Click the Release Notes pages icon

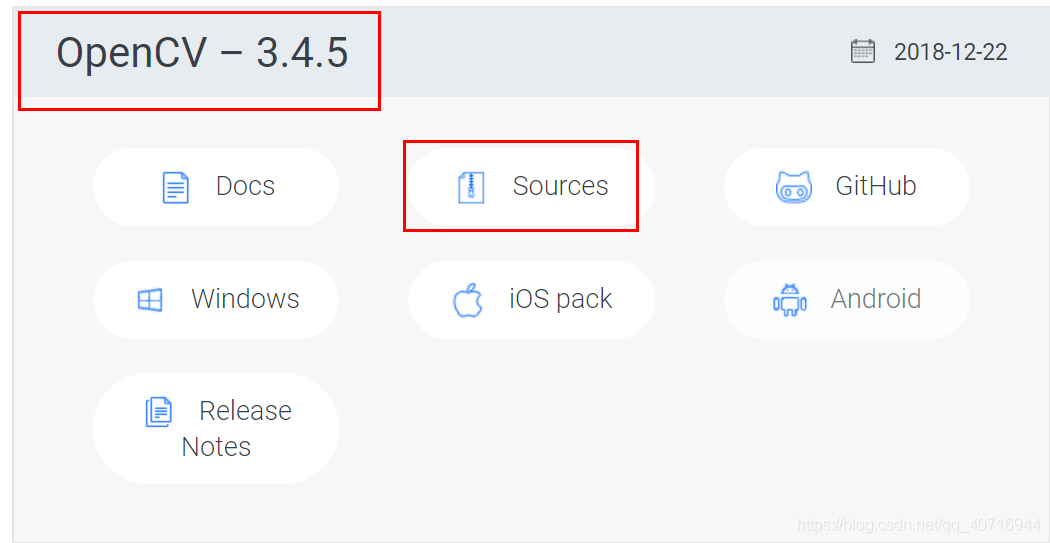(159, 412)
